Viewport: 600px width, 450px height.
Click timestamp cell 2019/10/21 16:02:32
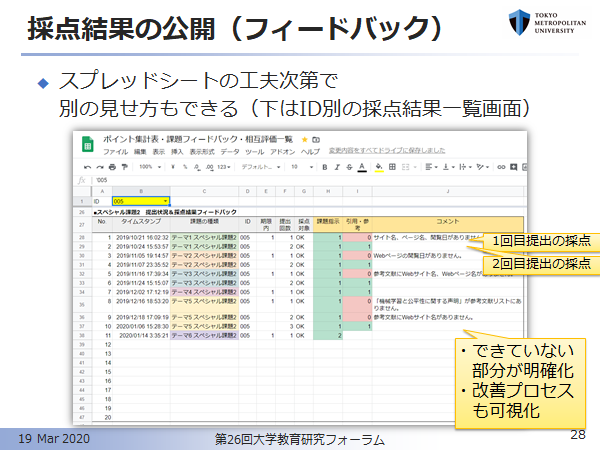tap(141, 238)
